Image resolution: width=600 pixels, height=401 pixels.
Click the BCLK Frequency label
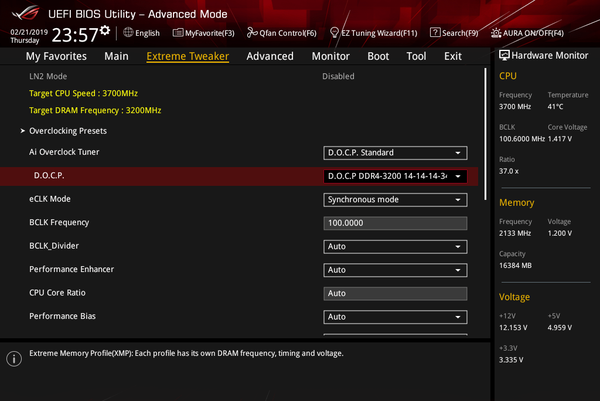(x=59, y=222)
